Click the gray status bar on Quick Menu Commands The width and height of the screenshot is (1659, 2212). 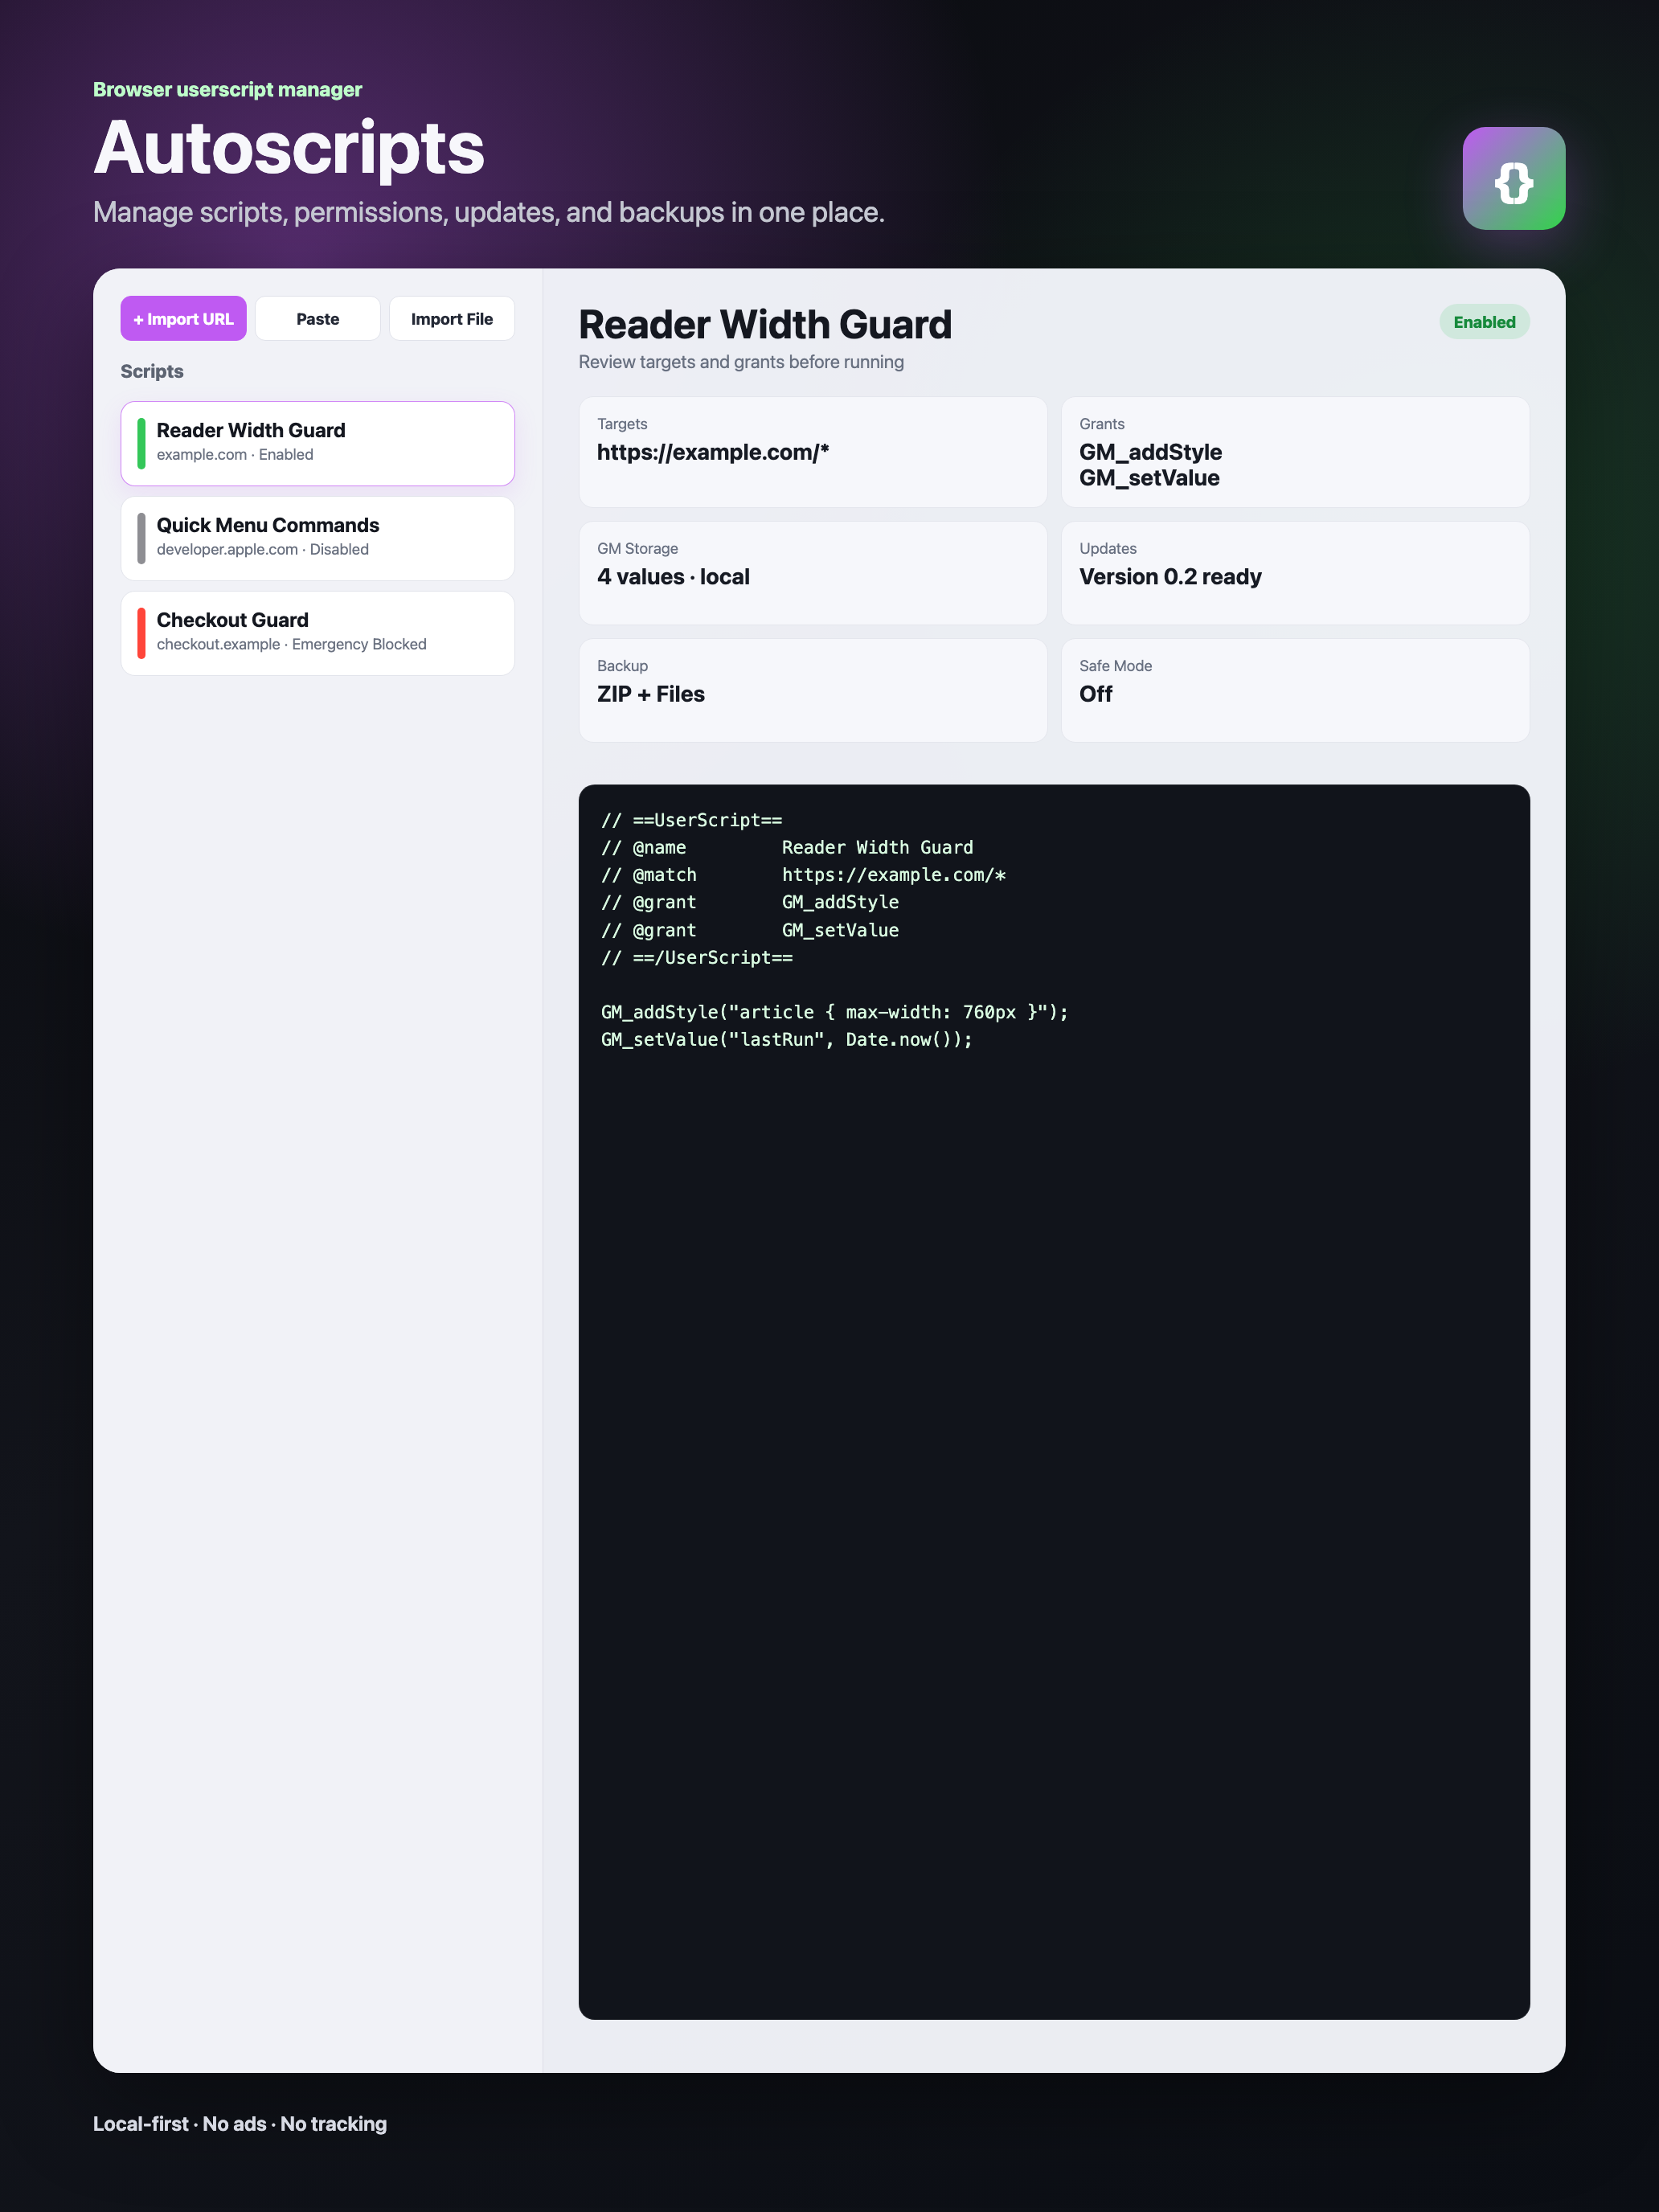tap(141, 538)
